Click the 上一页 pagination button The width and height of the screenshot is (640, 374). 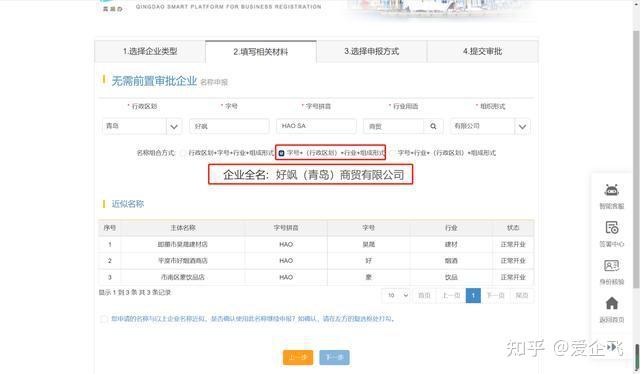pyautogui.click(x=451, y=295)
